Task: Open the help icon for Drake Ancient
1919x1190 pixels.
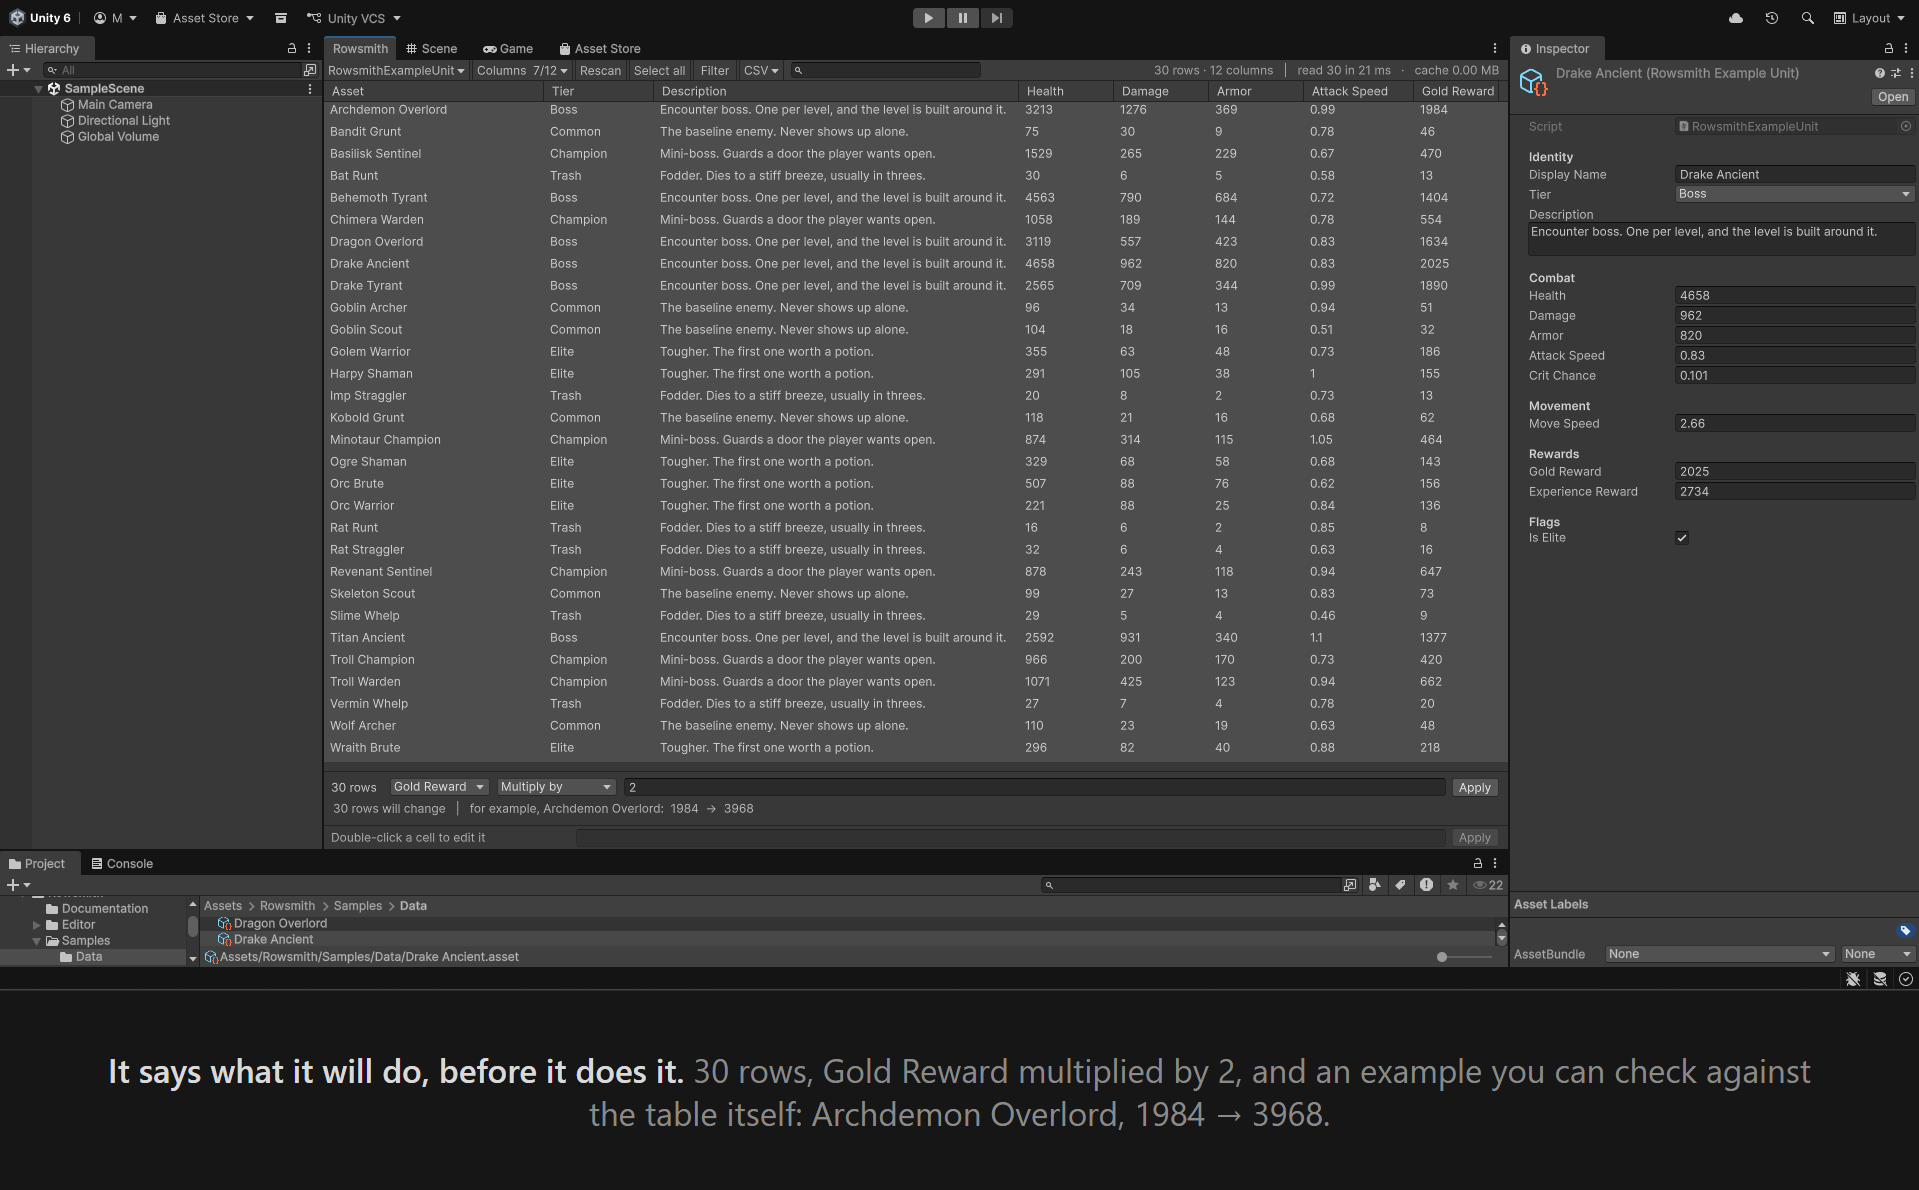Action: pos(1879,73)
